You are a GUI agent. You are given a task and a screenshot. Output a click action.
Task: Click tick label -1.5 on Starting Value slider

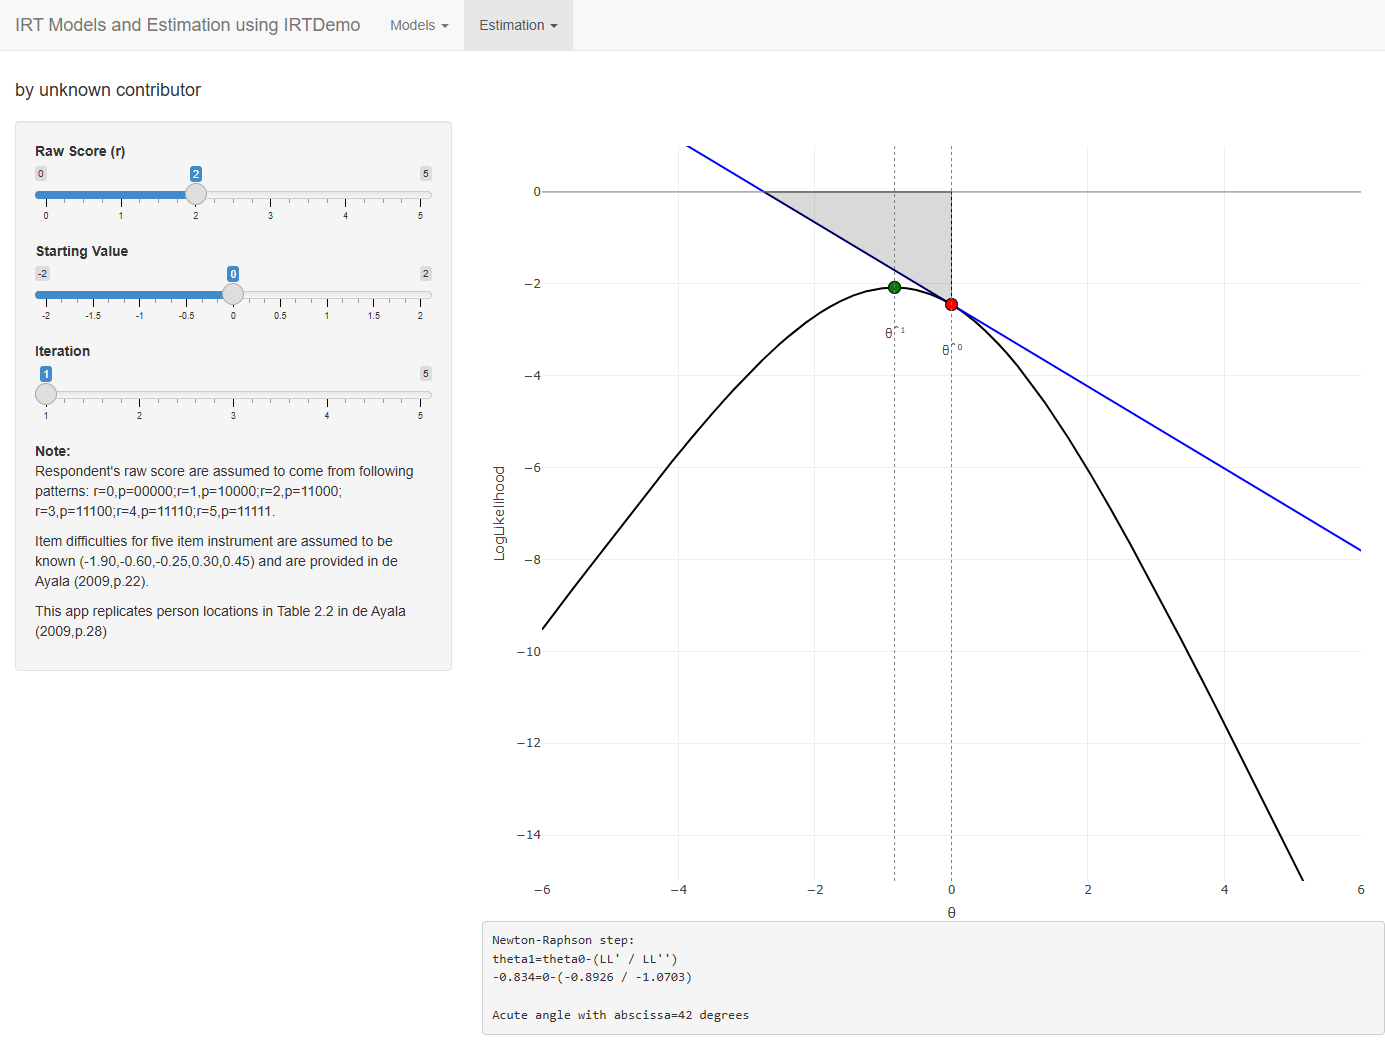pyautogui.click(x=93, y=316)
